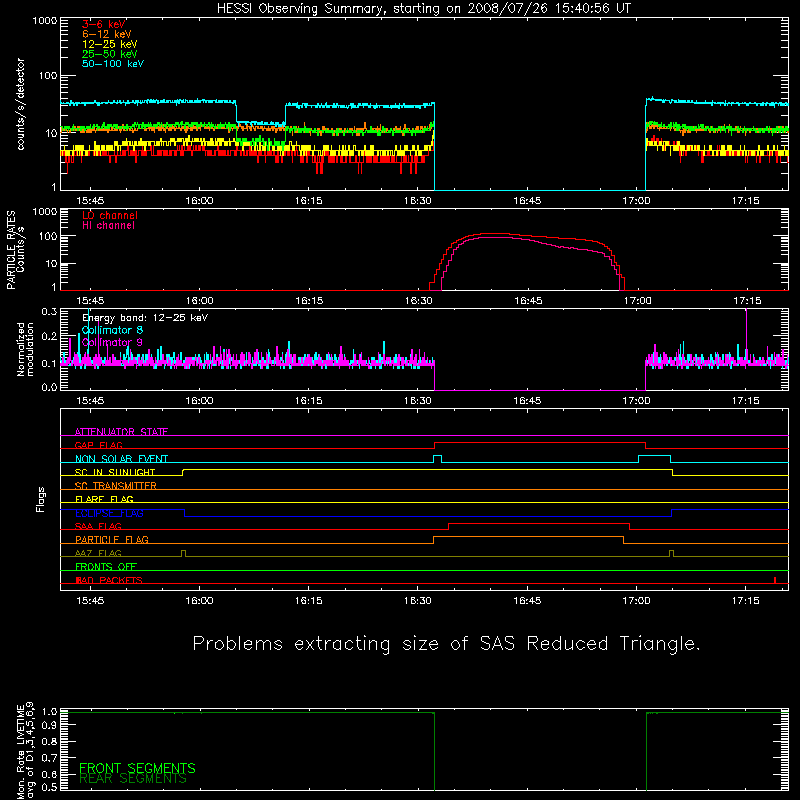Select the HI channel legend label
This screenshot has width=800, height=800.
pyautogui.click(x=108, y=226)
